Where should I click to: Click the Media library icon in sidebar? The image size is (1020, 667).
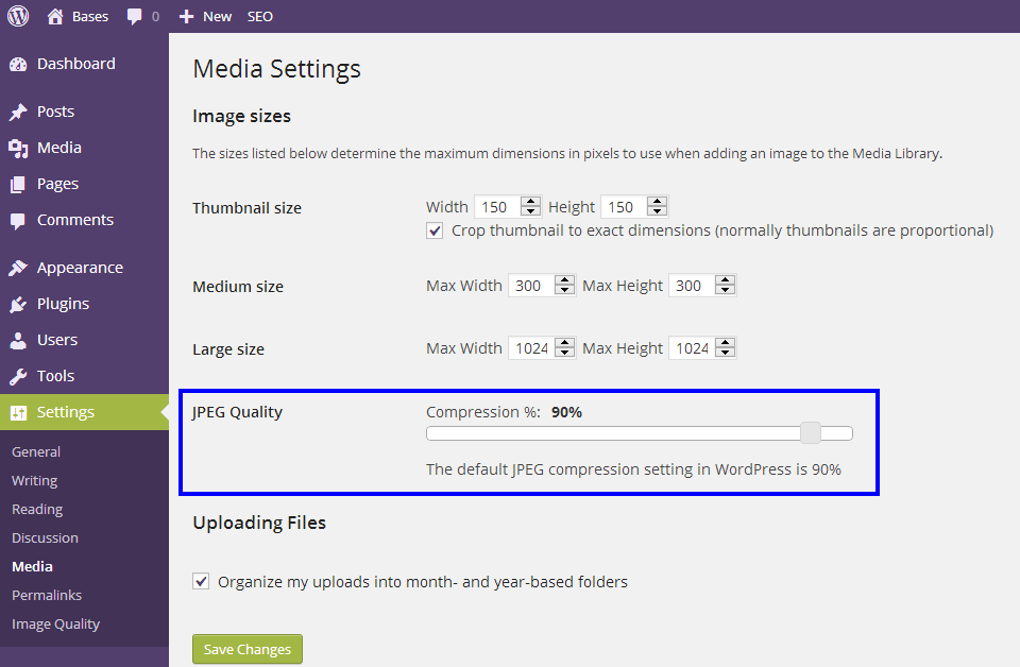[18, 148]
